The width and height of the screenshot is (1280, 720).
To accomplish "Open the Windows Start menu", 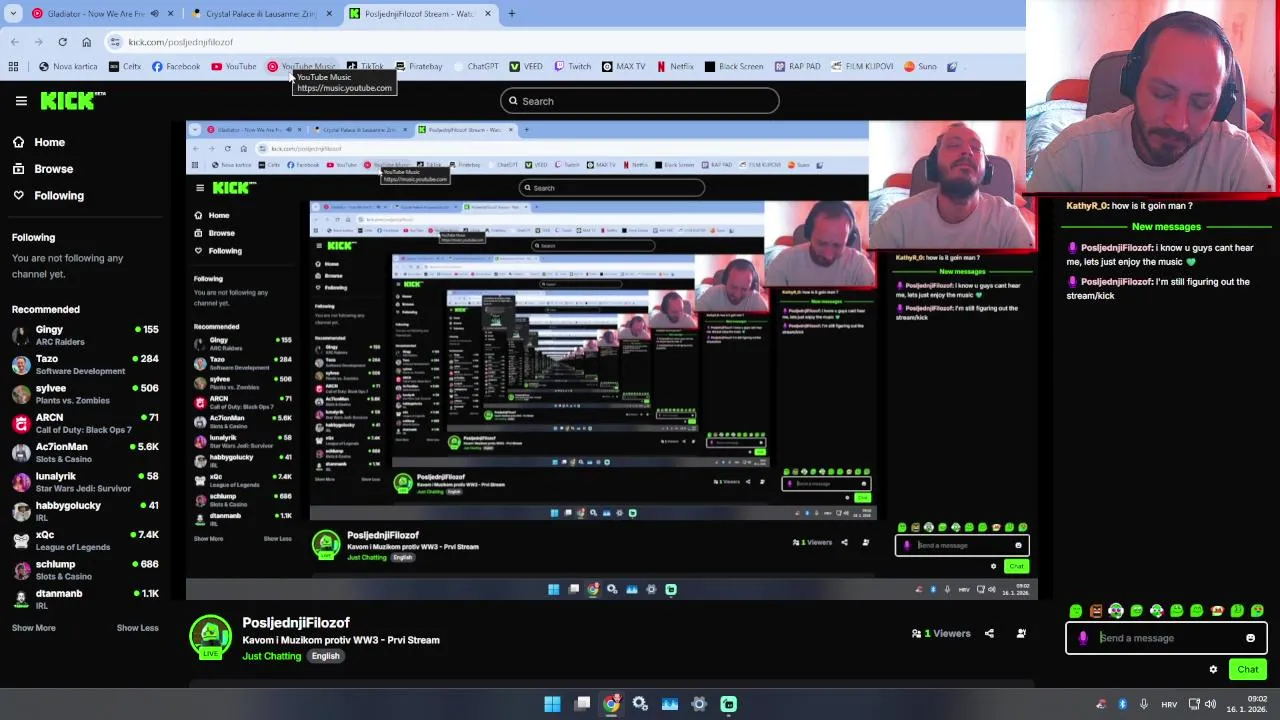I will pos(552,704).
